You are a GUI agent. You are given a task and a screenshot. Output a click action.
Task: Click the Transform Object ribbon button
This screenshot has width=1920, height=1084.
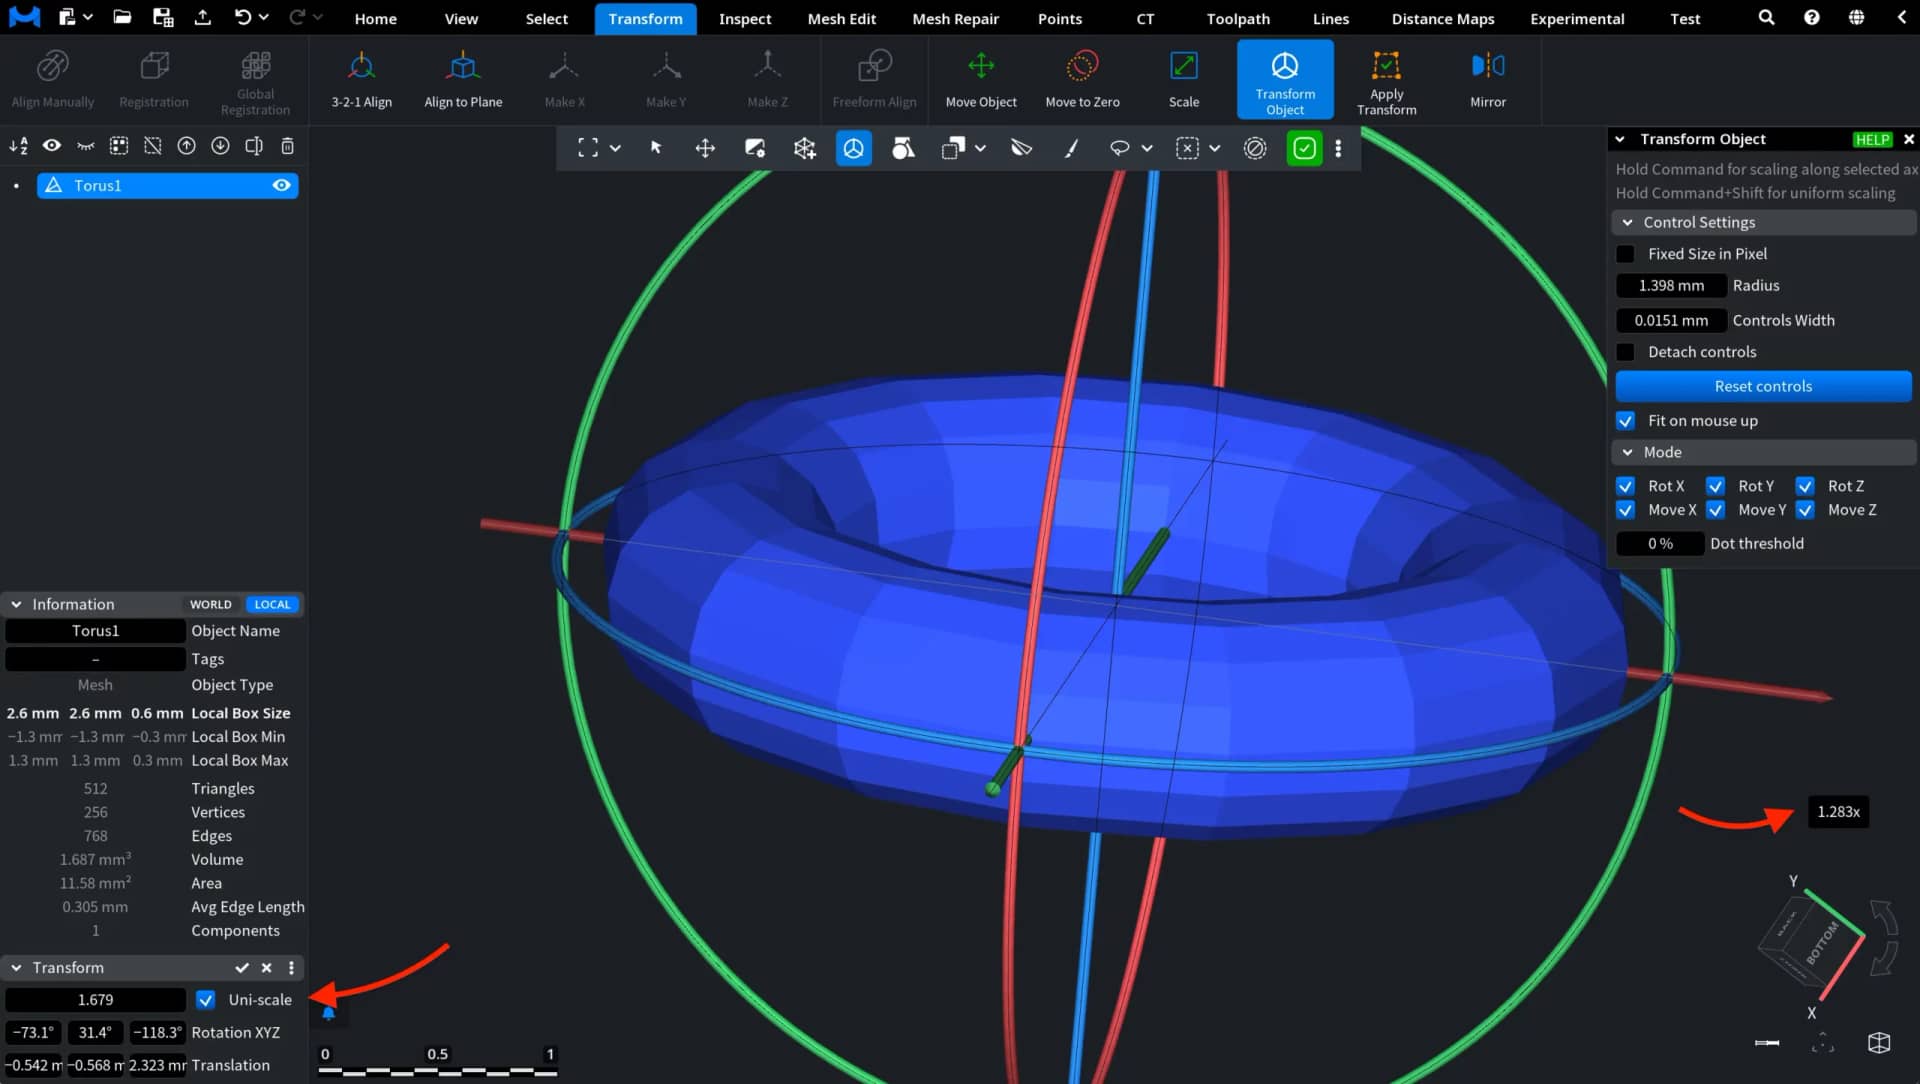click(1285, 80)
